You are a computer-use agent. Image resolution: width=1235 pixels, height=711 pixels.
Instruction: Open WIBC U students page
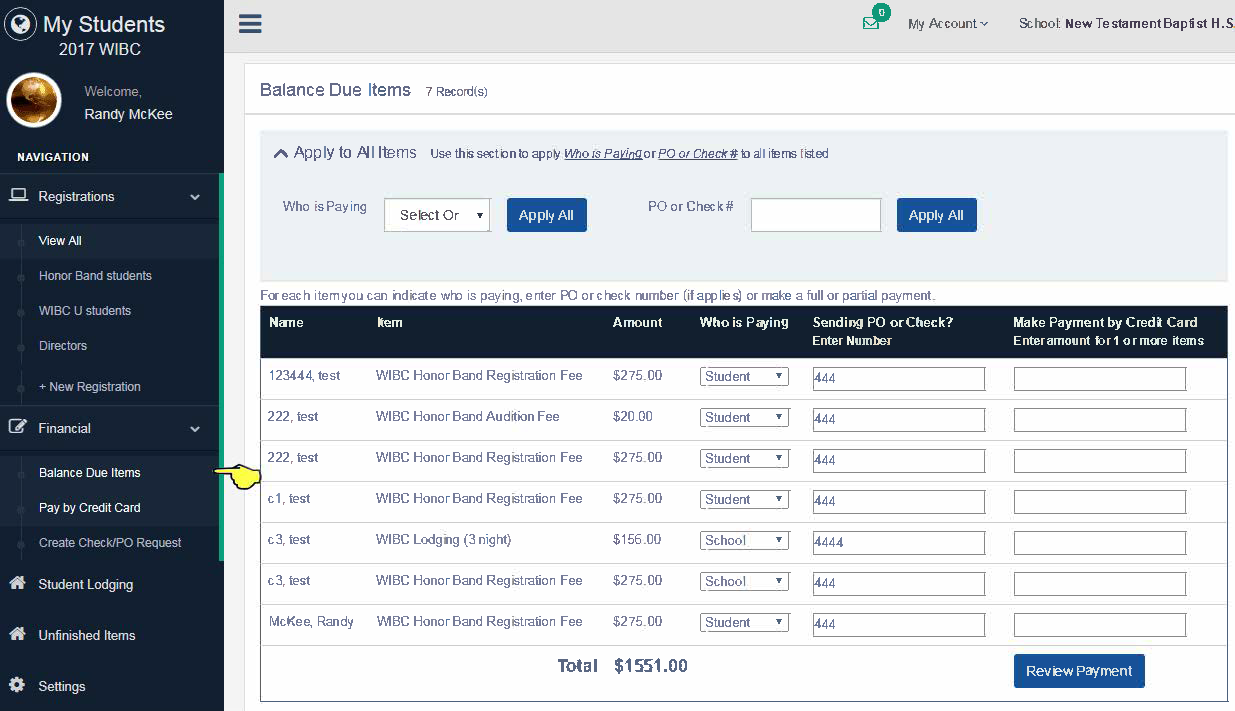(x=85, y=311)
